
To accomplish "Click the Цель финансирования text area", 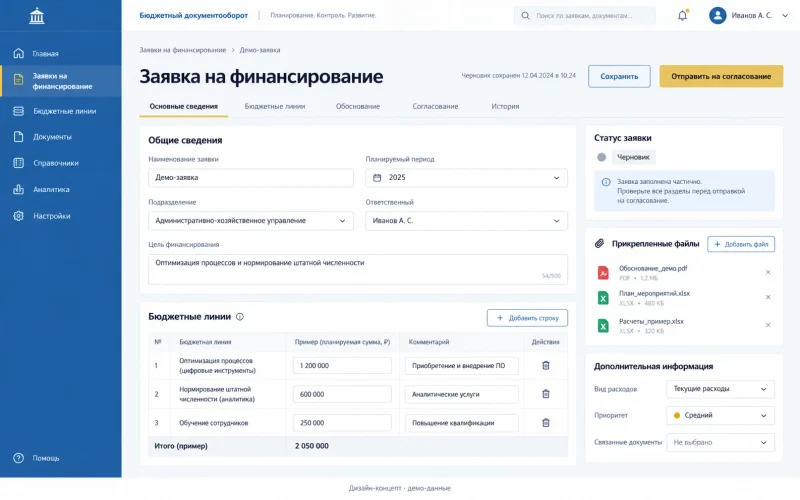I will (358, 269).
